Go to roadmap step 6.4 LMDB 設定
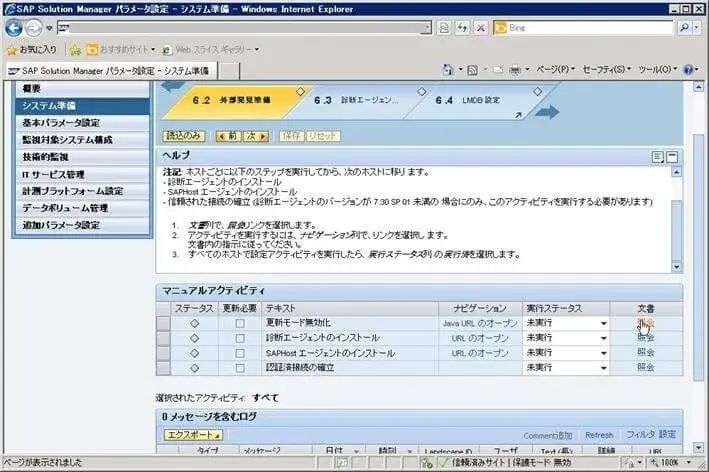The width and height of the screenshot is (709, 472). point(468,100)
